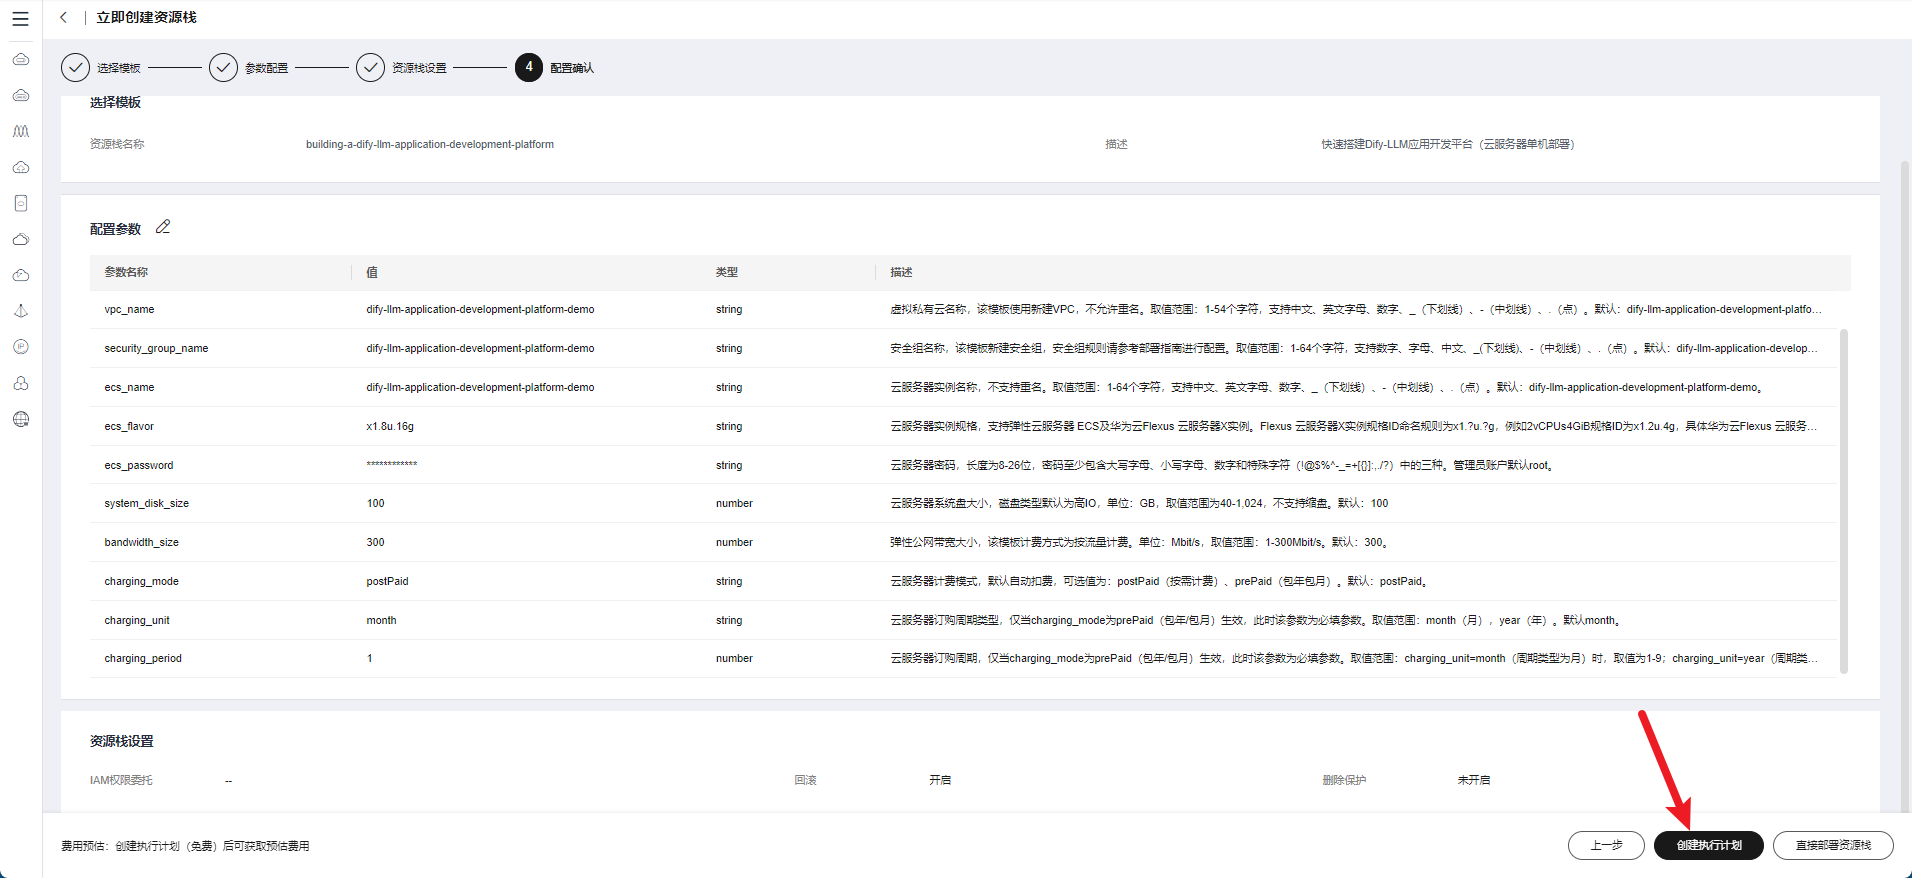The width and height of the screenshot is (1912, 878).
Task: Select the system_disk_size value 100
Action: [375, 504]
